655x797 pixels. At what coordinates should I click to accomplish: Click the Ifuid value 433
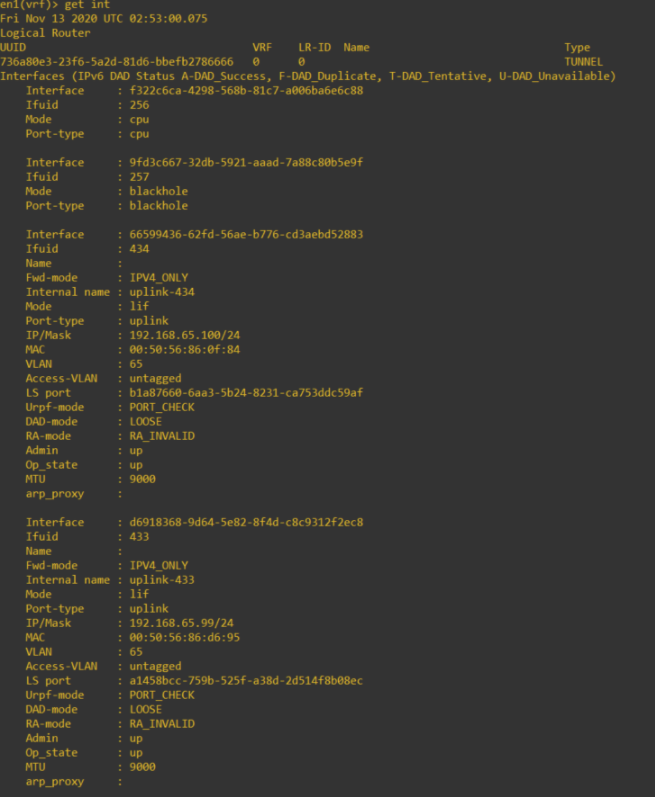[x=139, y=537]
